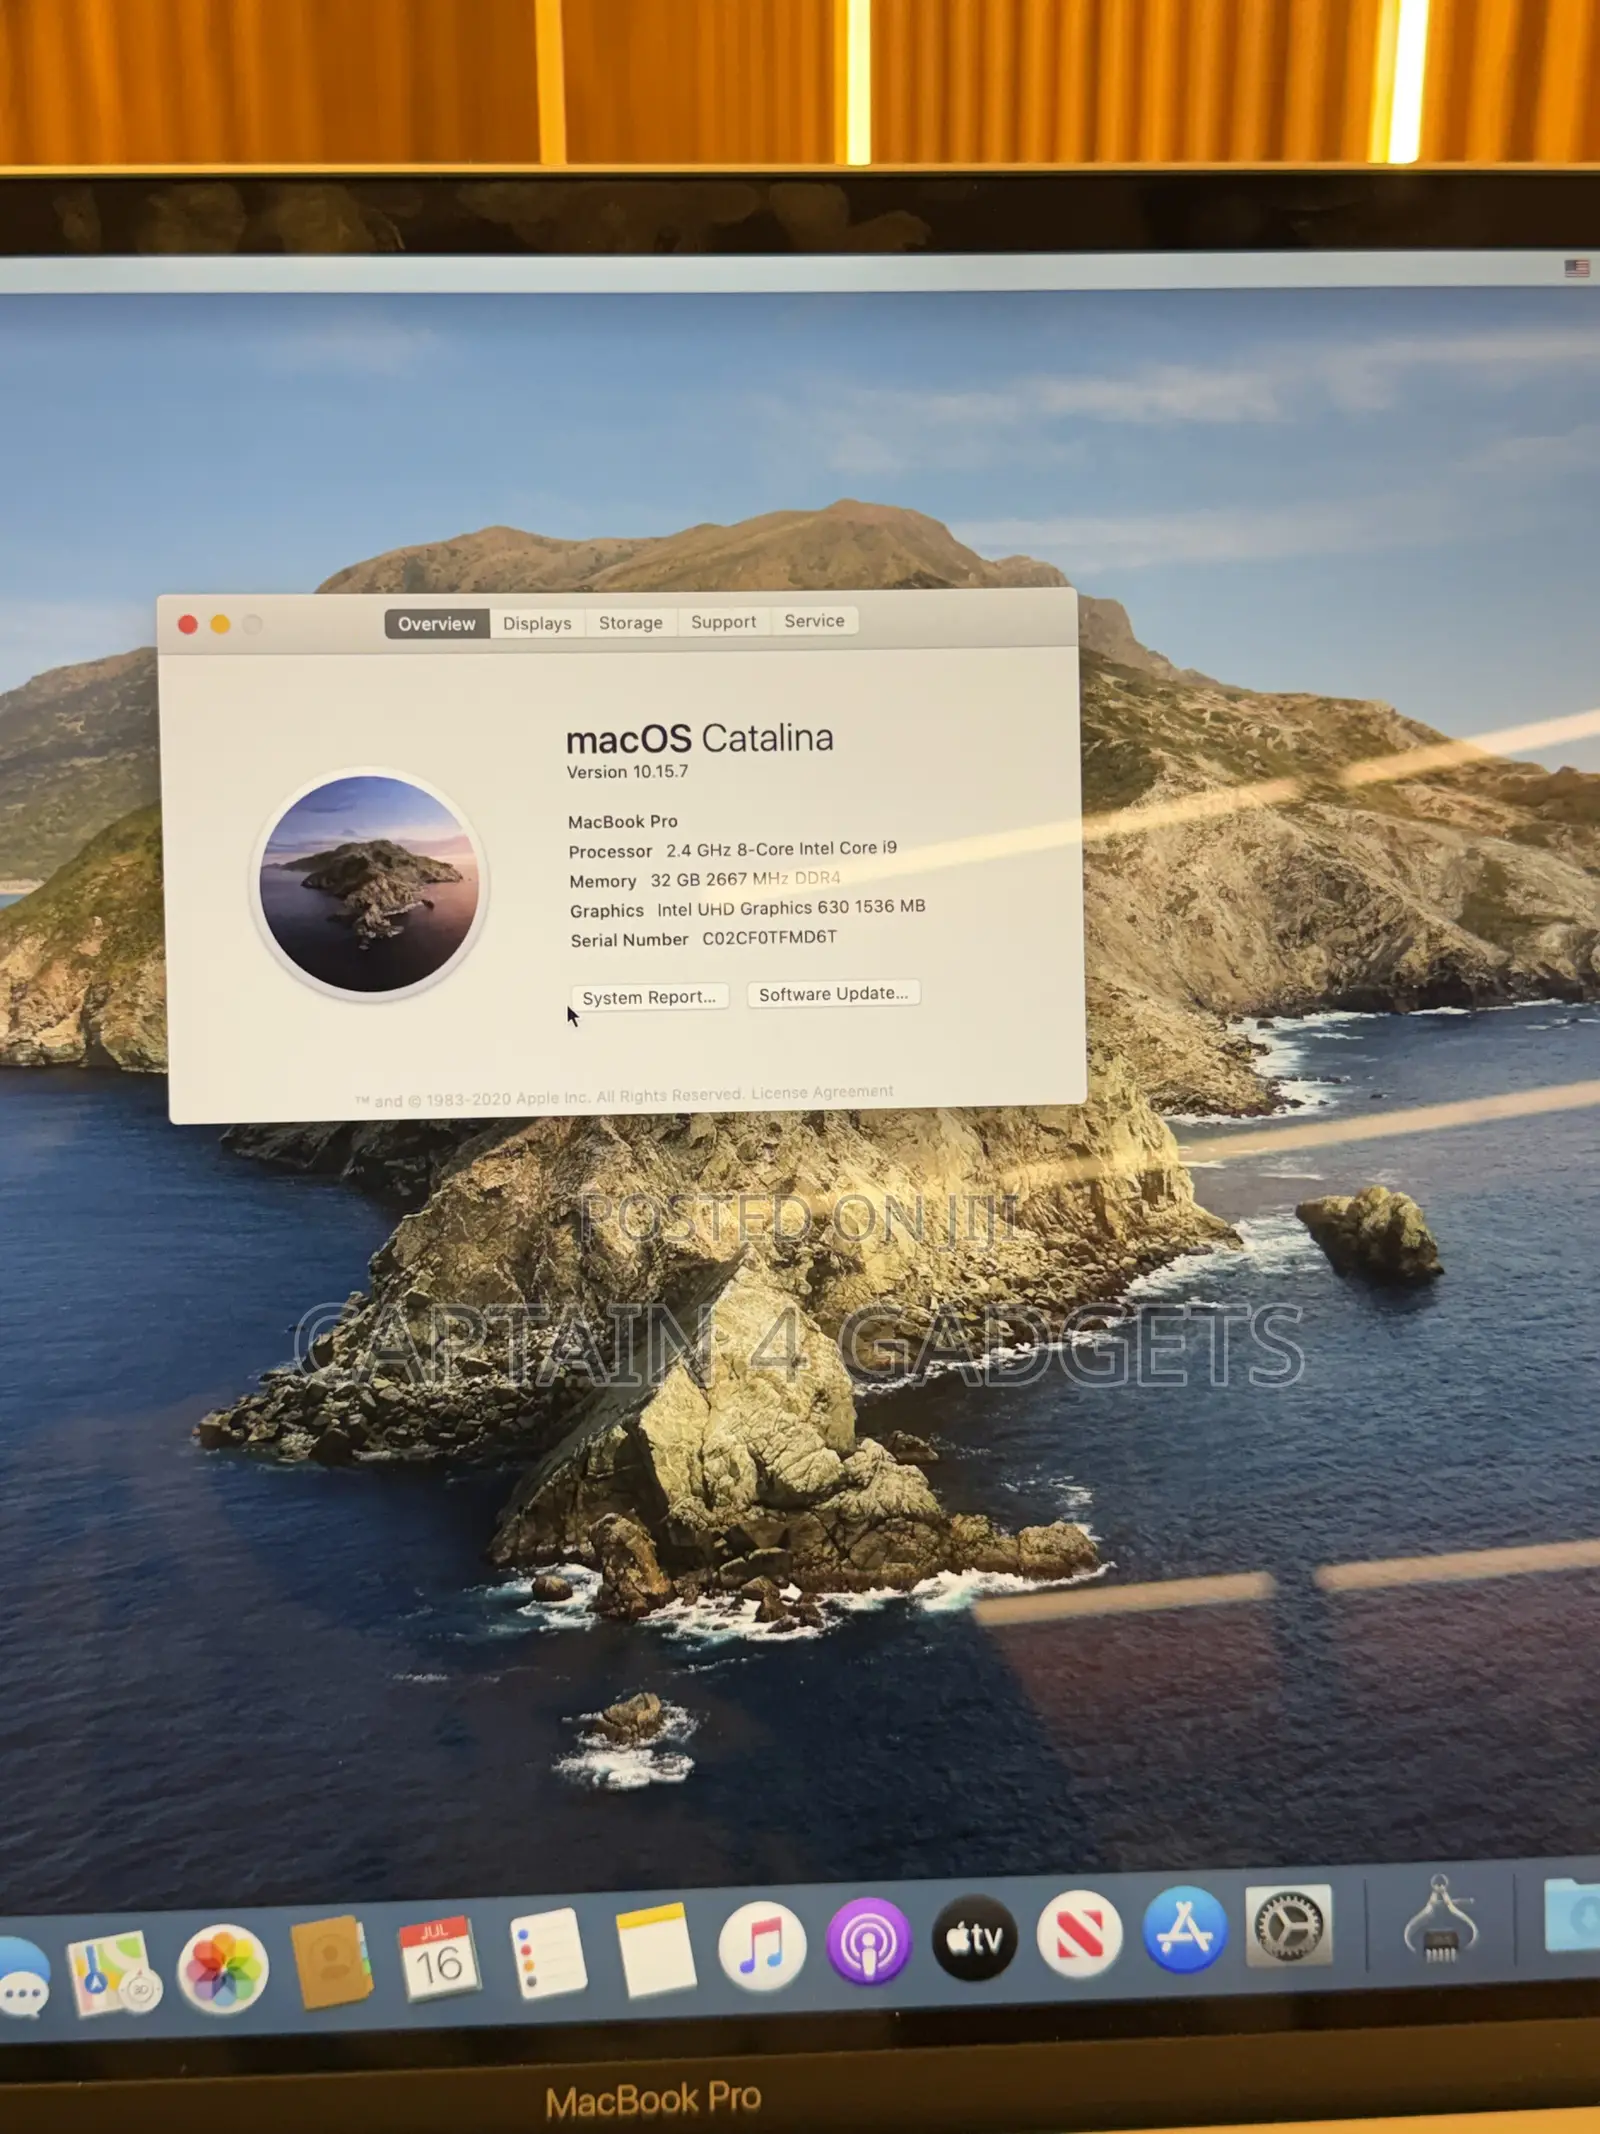Image resolution: width=1600 pixels, height=2134 pixels.
Task: Open the News app in the Dock
Action: 1079,1933
